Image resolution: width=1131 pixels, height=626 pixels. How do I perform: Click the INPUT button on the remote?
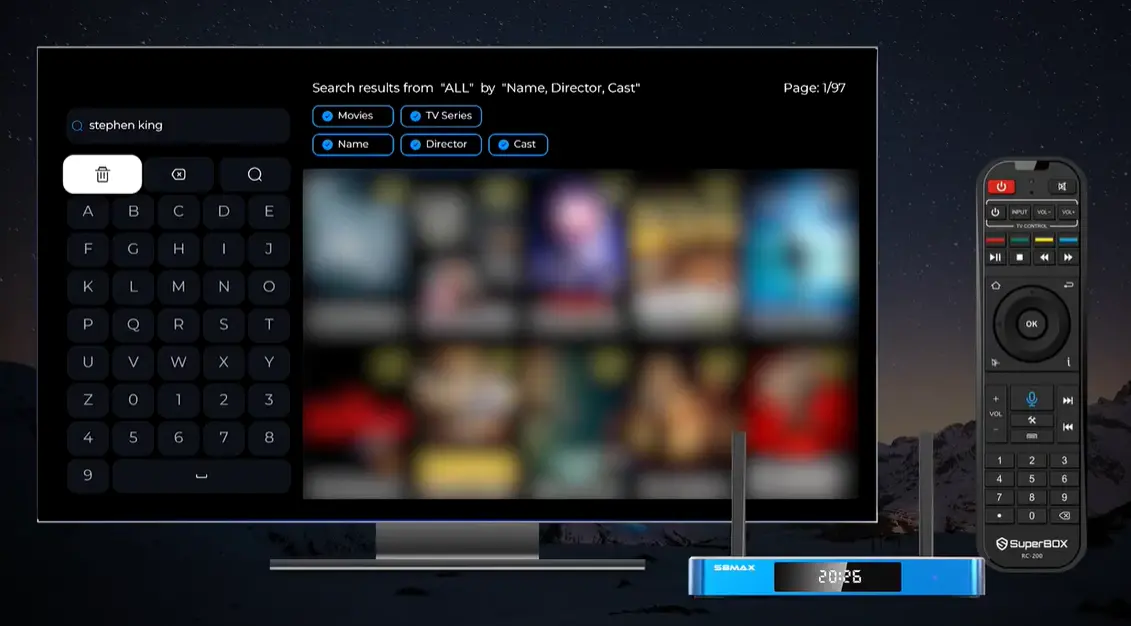coord(1019,212)
